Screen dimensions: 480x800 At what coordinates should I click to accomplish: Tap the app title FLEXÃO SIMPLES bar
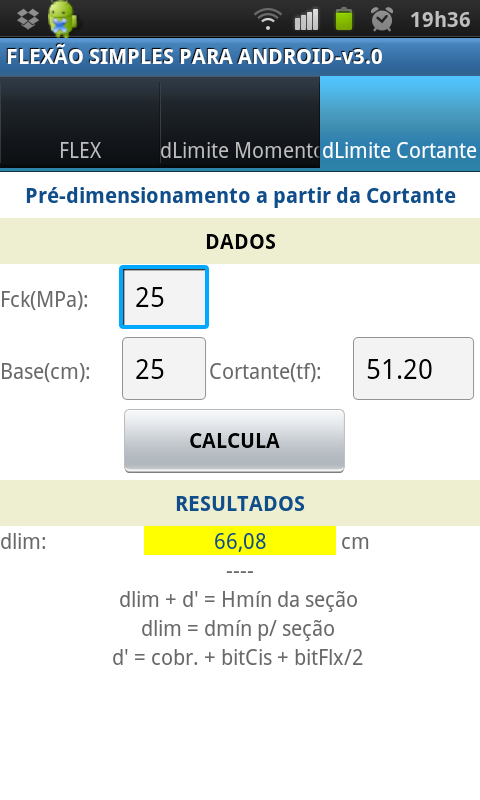[x=240, y=57]
